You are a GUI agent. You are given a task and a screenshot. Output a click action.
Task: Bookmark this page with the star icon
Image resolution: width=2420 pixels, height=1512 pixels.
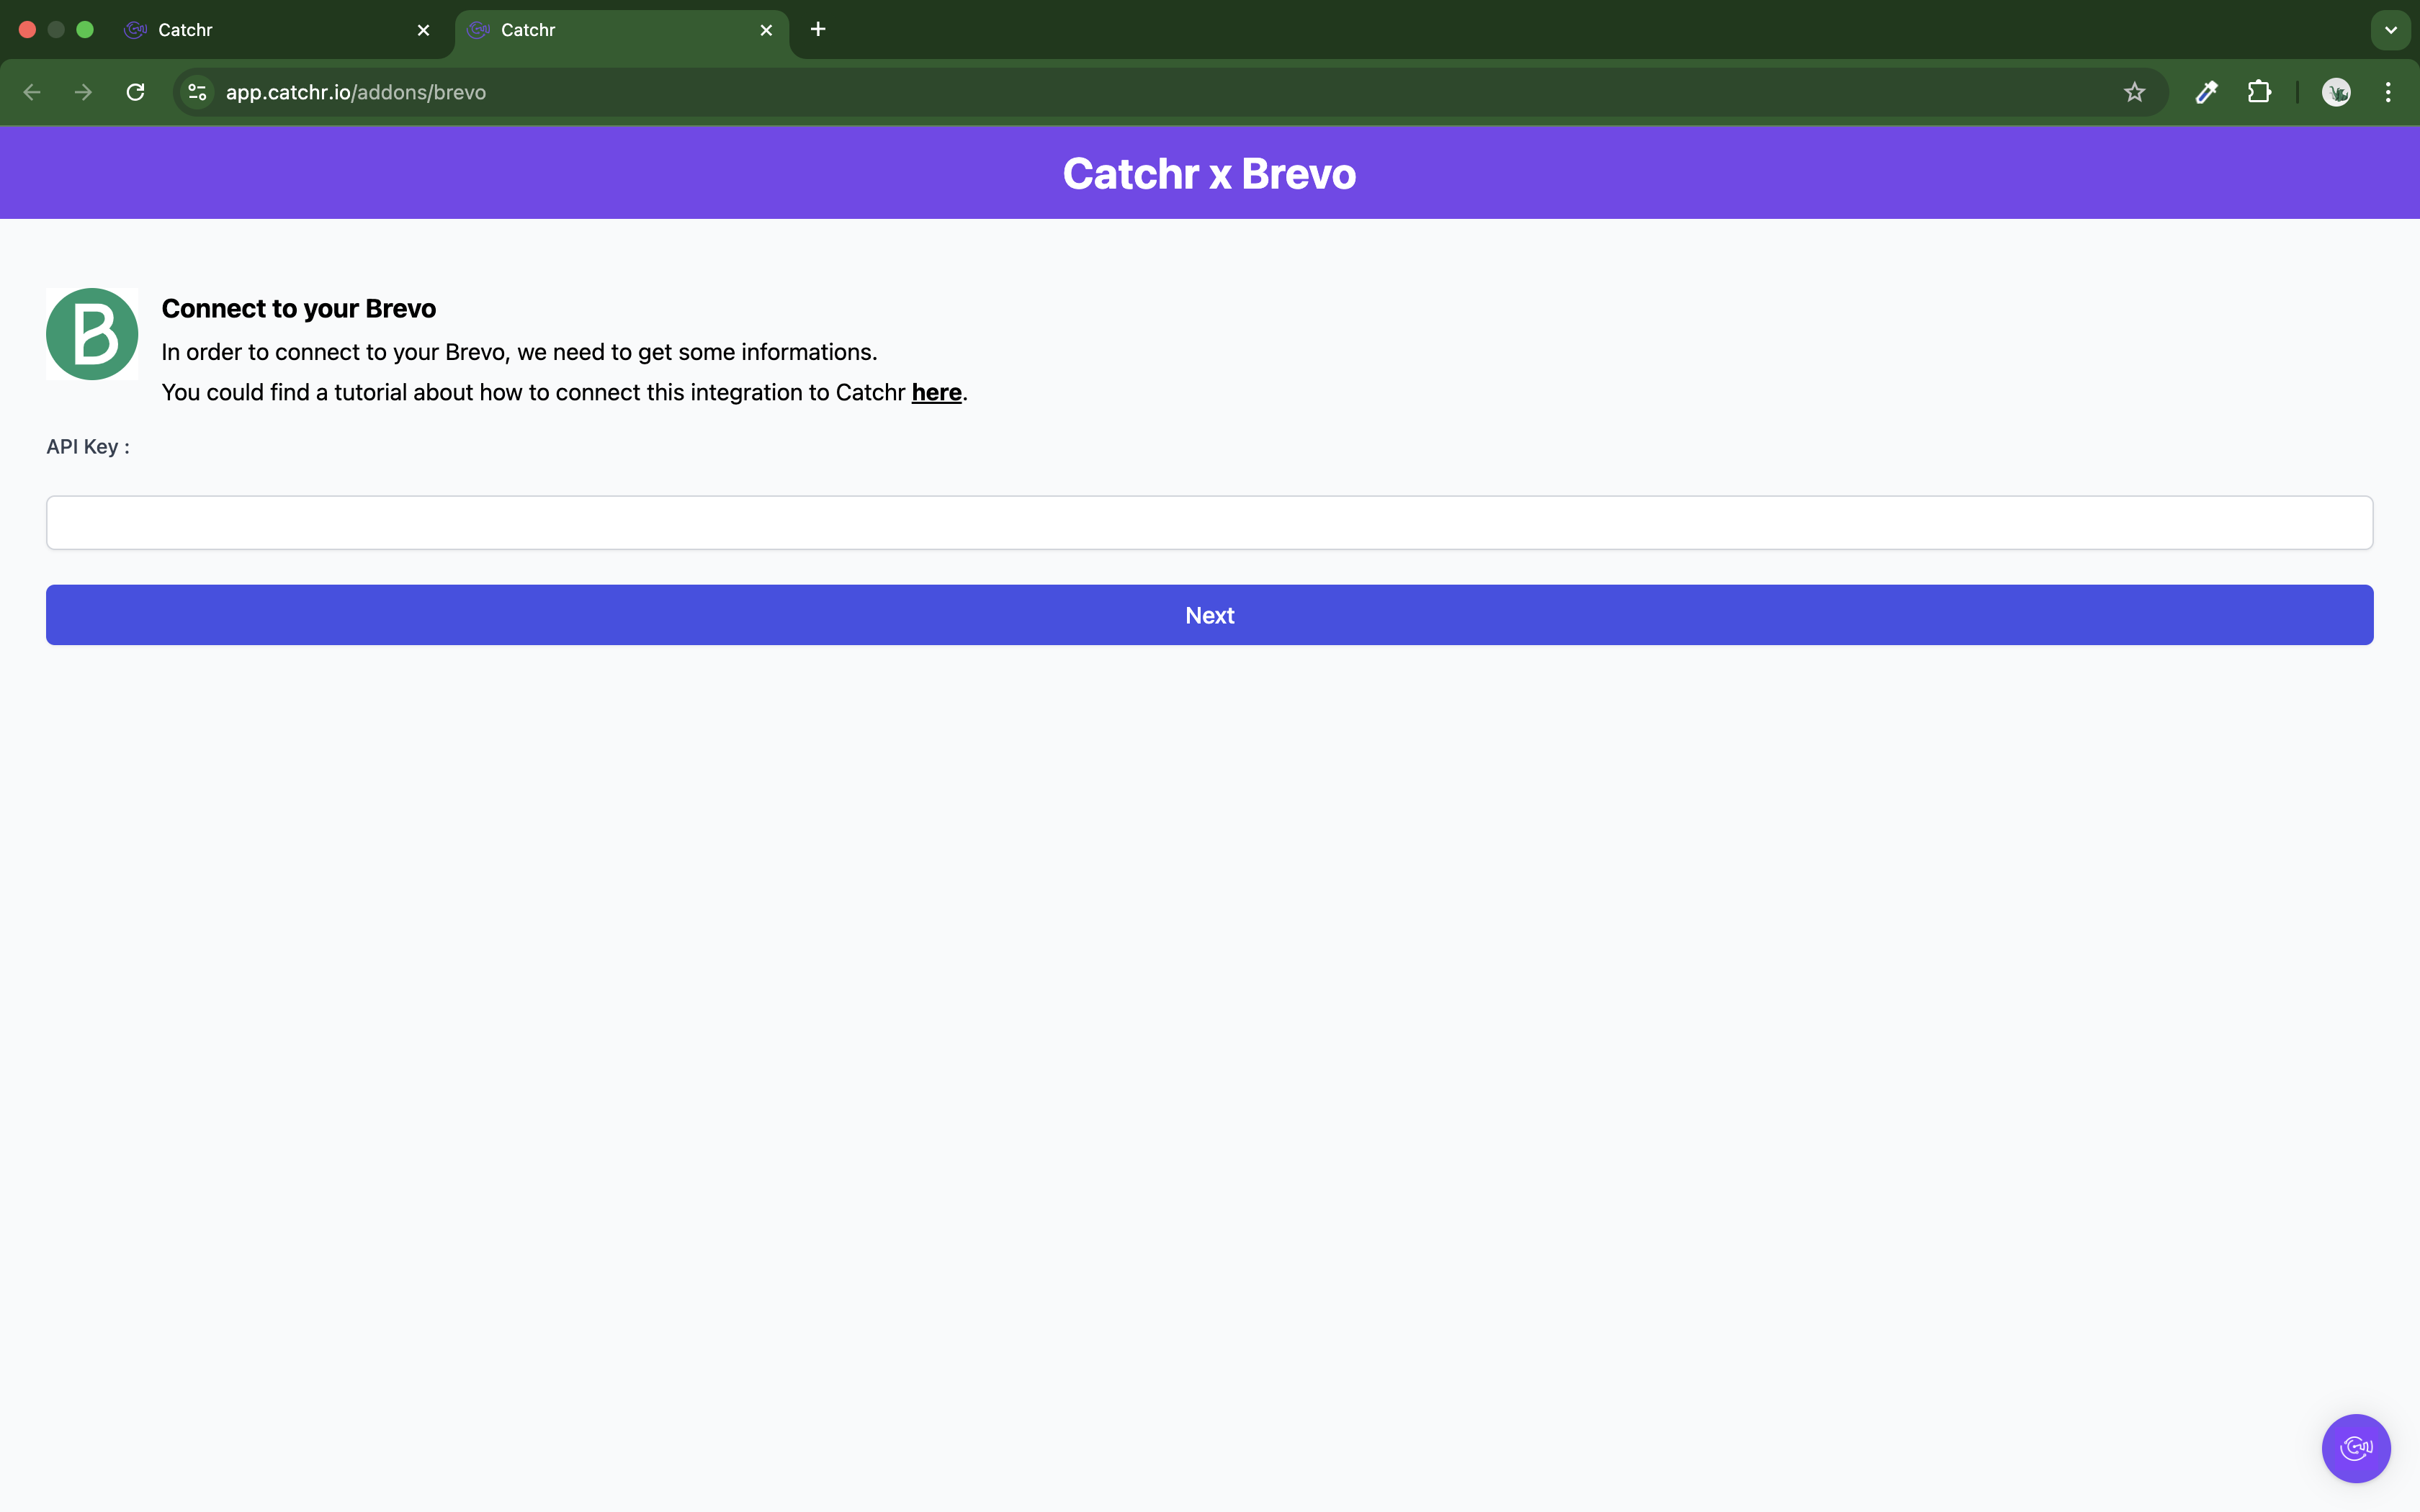[2135, 92]
